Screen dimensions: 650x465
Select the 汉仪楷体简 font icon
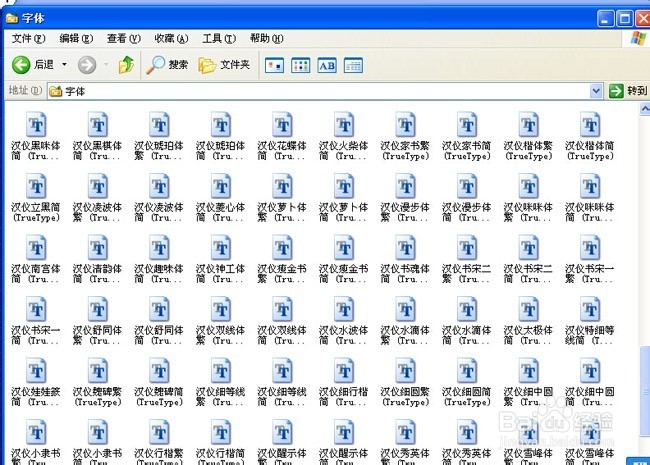click(x=590, y=124)
